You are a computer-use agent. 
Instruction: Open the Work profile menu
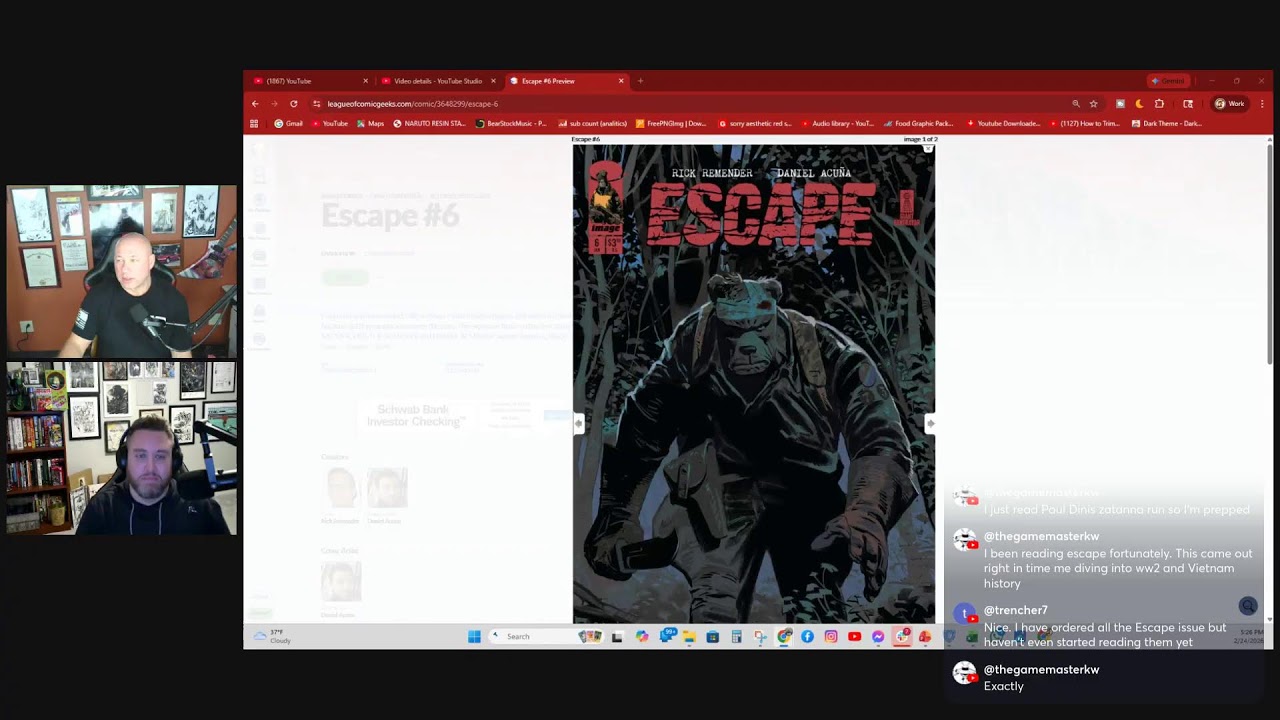1229,104
